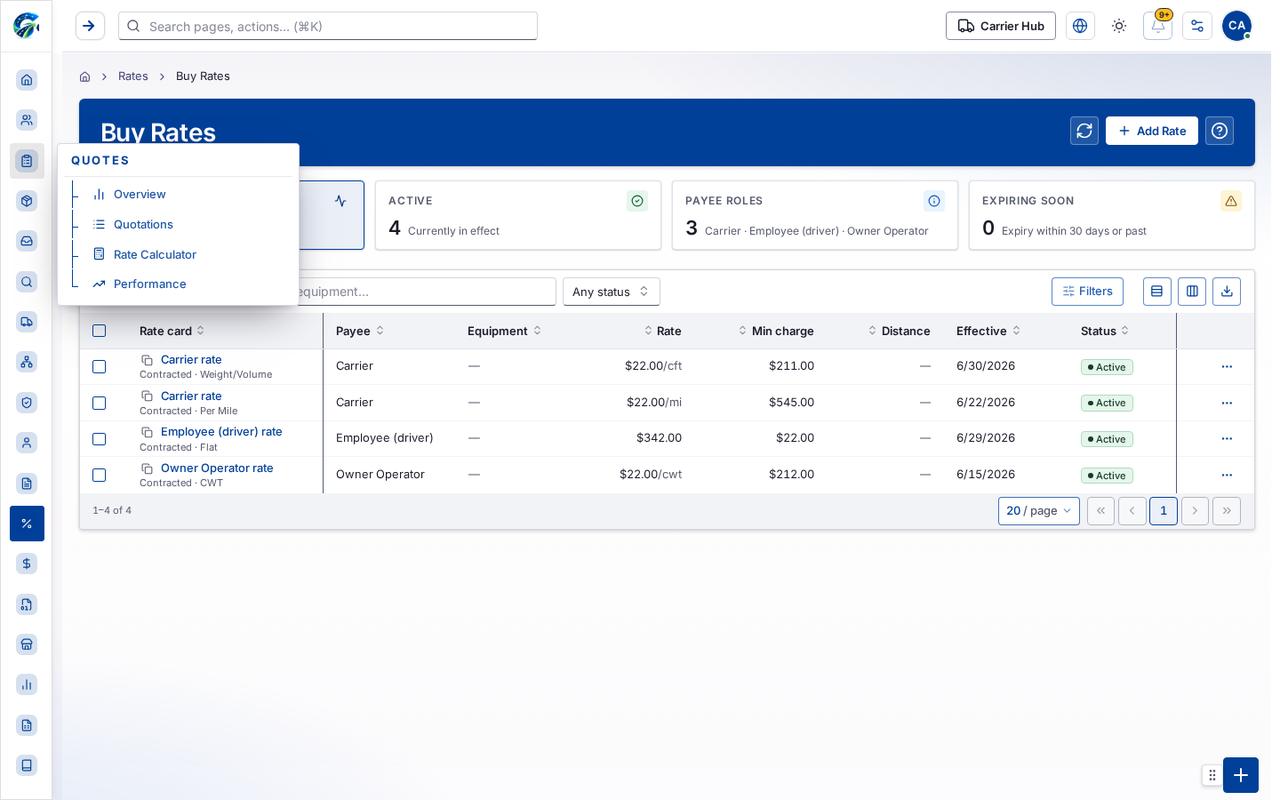Open the Quotes clipboard icon in the sidebar
The image size is (1280, 800).
(27, 161)
